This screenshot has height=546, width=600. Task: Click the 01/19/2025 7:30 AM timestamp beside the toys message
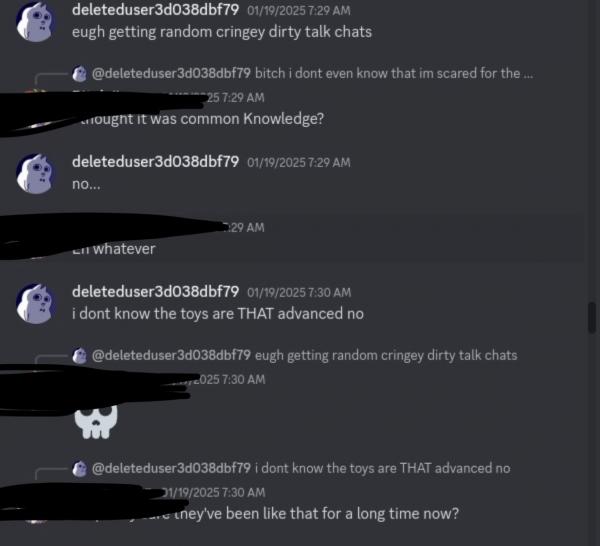[x=299, y=292]
